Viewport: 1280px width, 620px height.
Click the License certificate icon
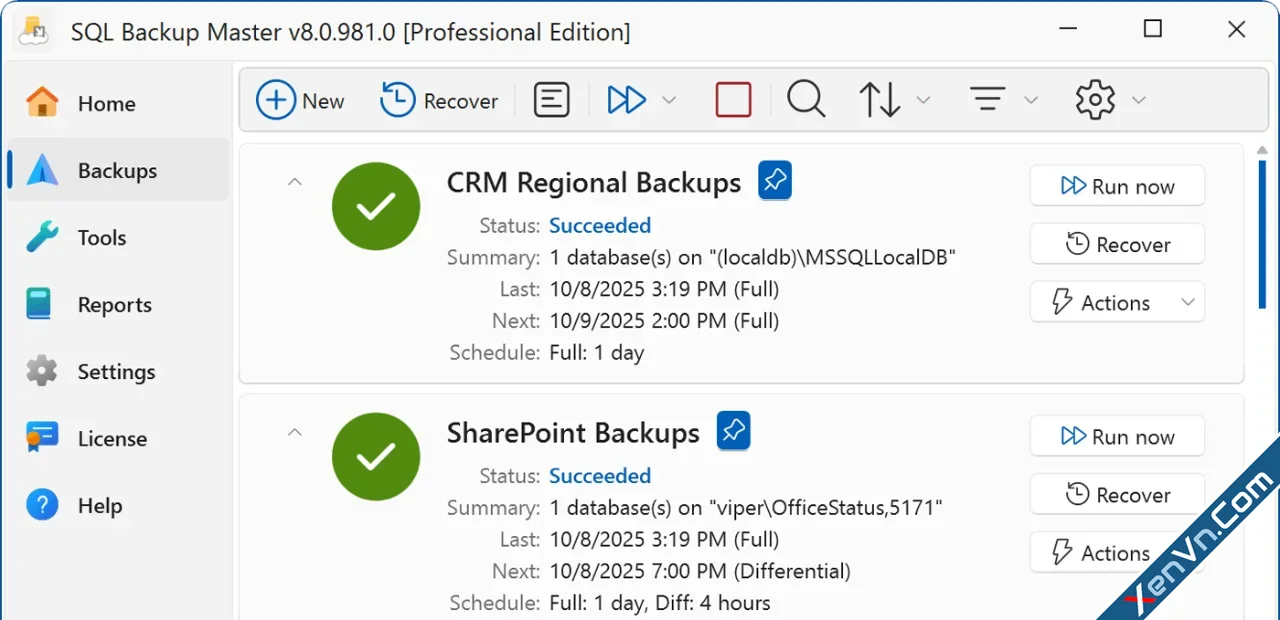pyautogui.click(x=40, y=438)
